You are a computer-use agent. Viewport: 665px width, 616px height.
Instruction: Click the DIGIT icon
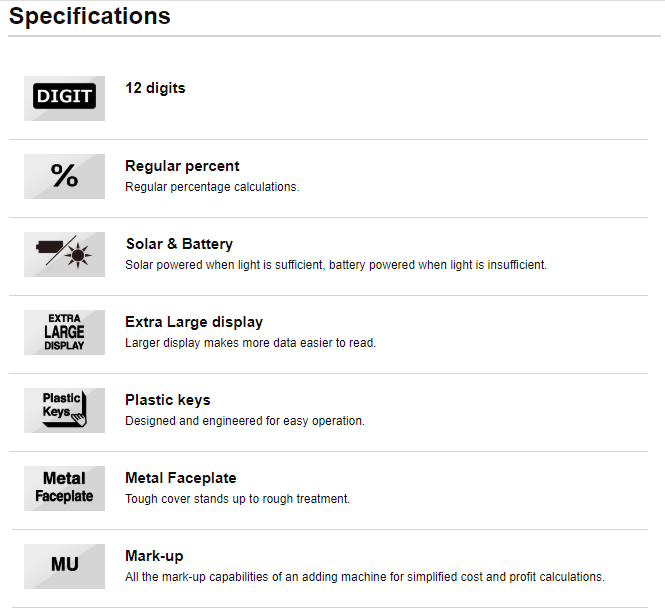tap(64, 98)
